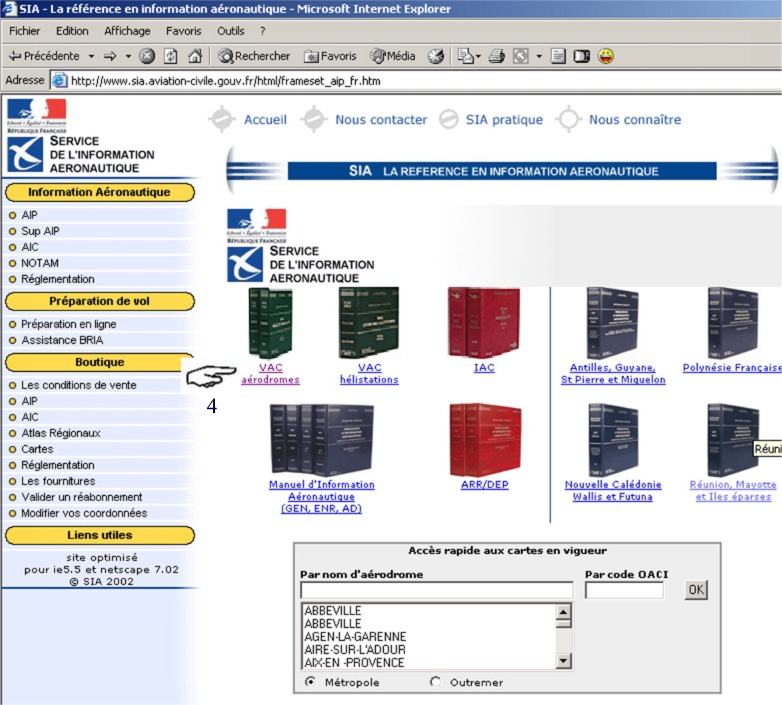This screenshot has height=705, width=782.
Task: Open the Edit icon dropdown arrow
Action: coord(539,56)
